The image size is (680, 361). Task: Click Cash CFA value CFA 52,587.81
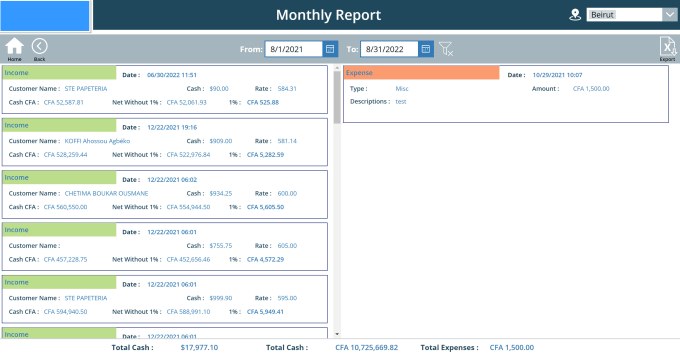(64, 102)
